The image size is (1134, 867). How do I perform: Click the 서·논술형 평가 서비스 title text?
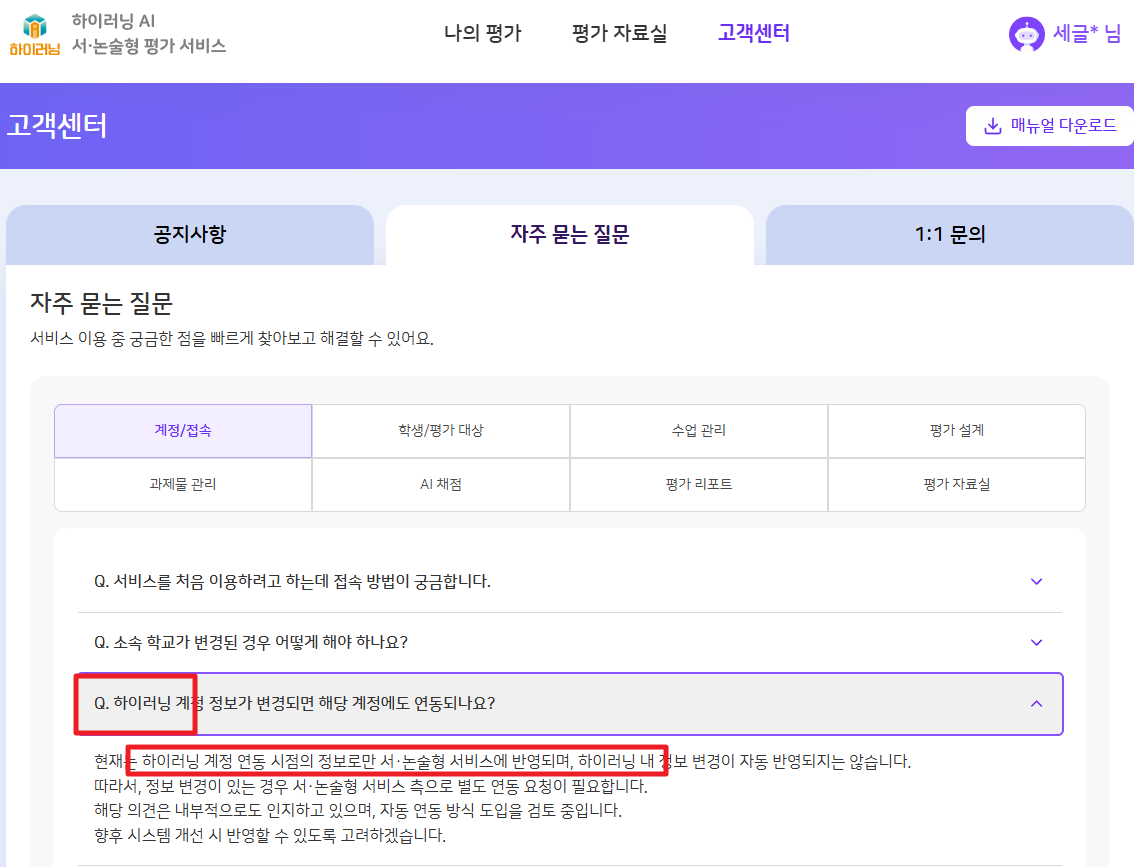149,46
